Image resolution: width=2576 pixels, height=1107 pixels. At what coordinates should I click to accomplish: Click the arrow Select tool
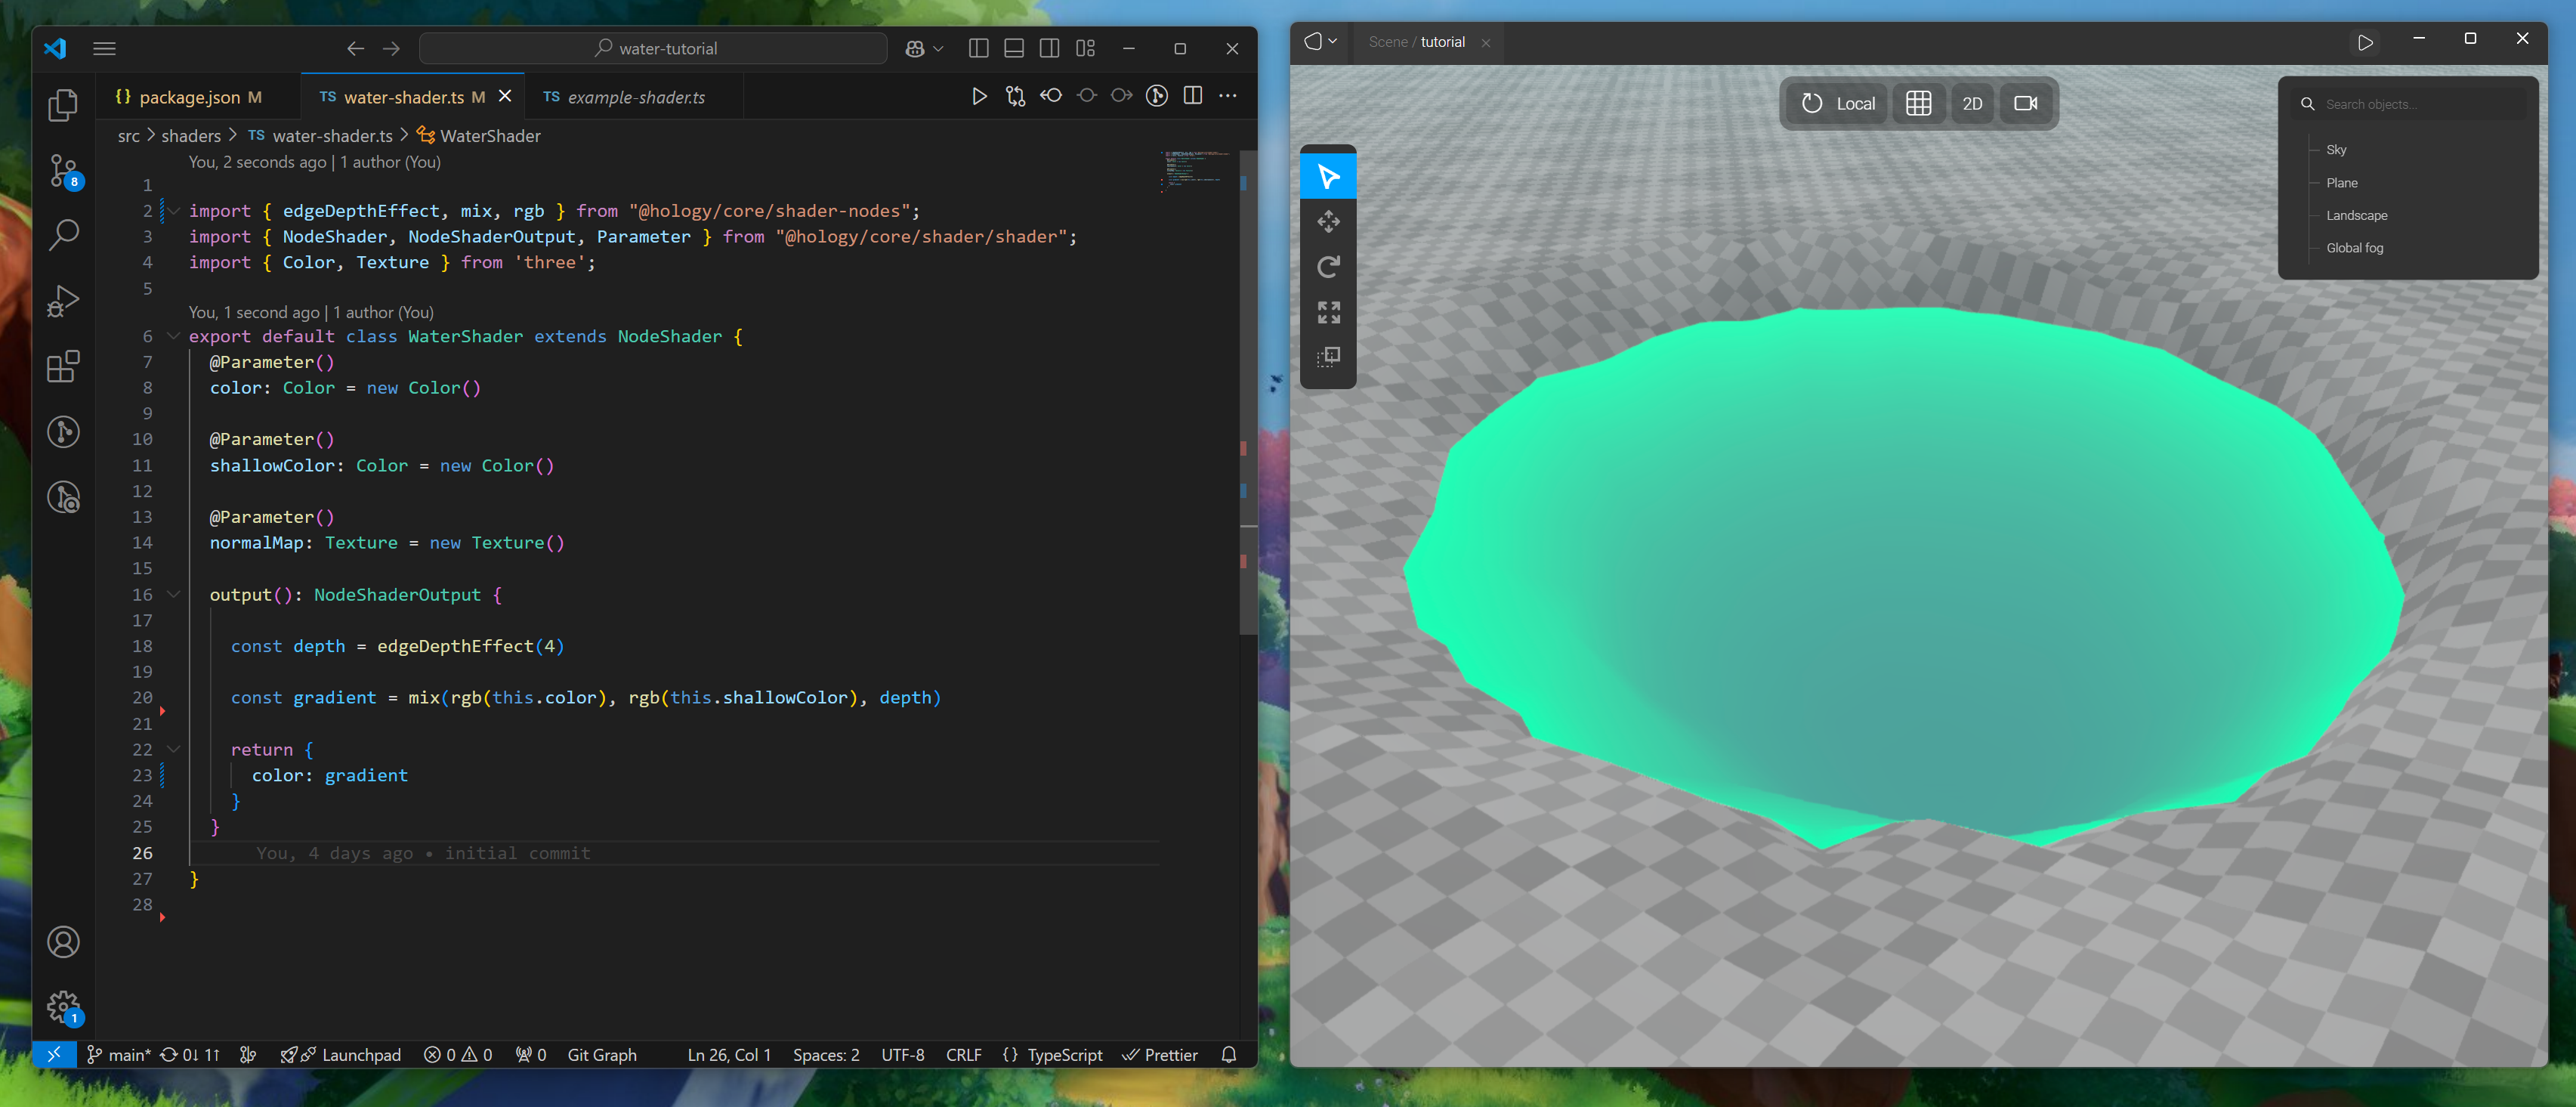pyautogui.click(x=1328, y=177)
